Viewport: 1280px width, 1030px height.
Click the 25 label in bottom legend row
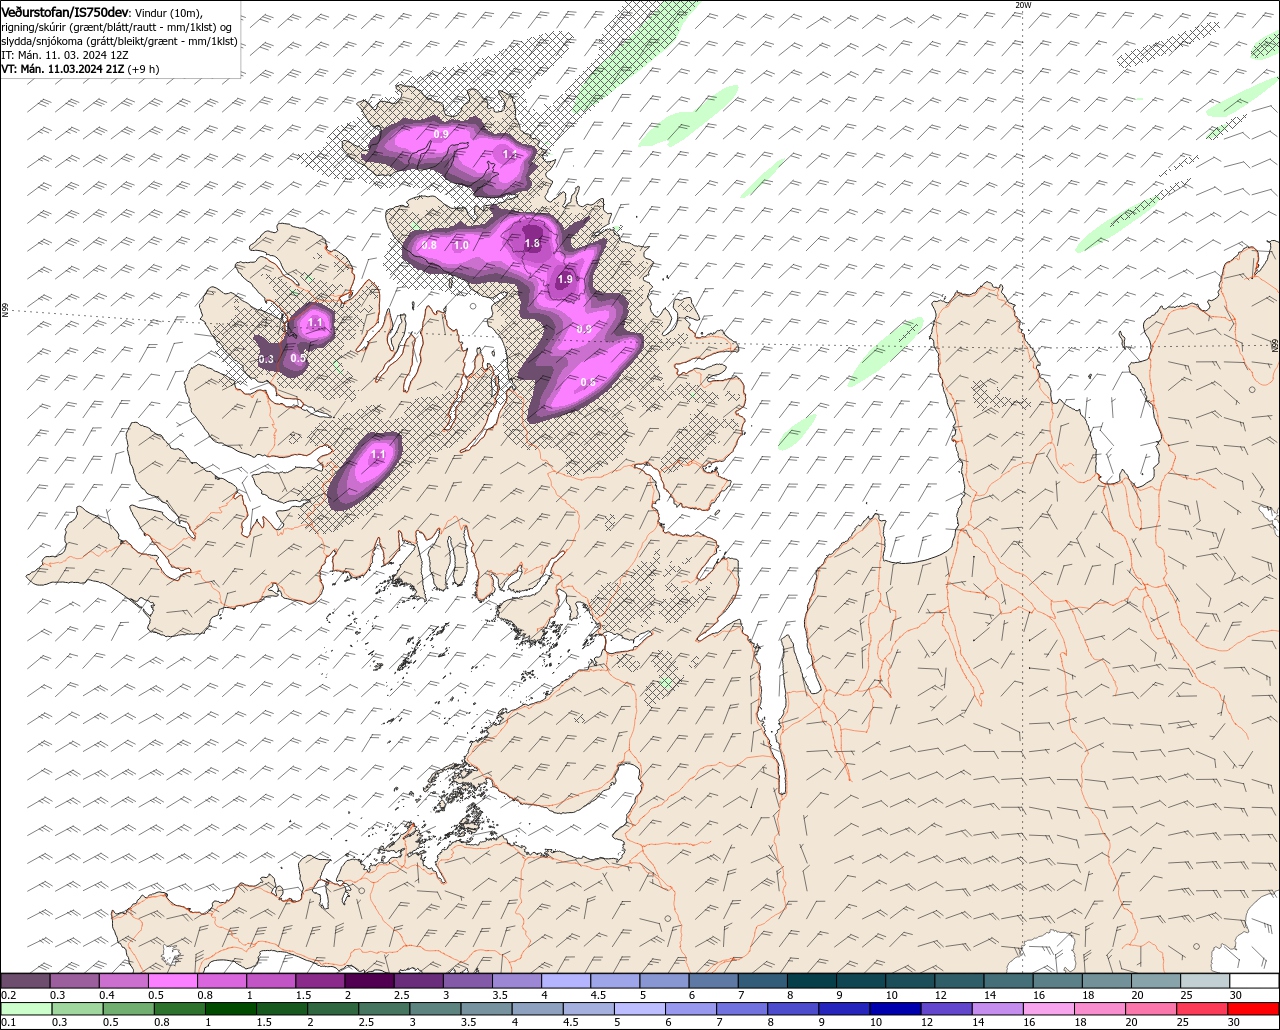click(1182, 1022)
